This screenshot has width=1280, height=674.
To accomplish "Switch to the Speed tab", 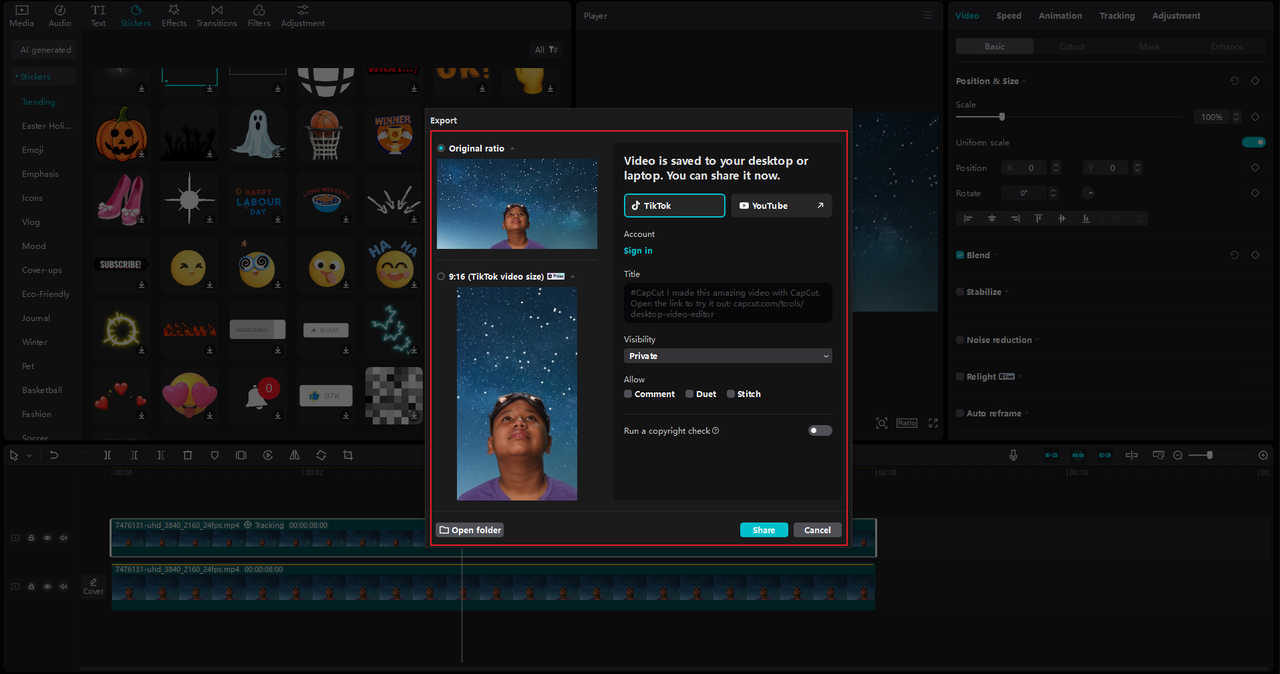I will (x=1009, y=15).
